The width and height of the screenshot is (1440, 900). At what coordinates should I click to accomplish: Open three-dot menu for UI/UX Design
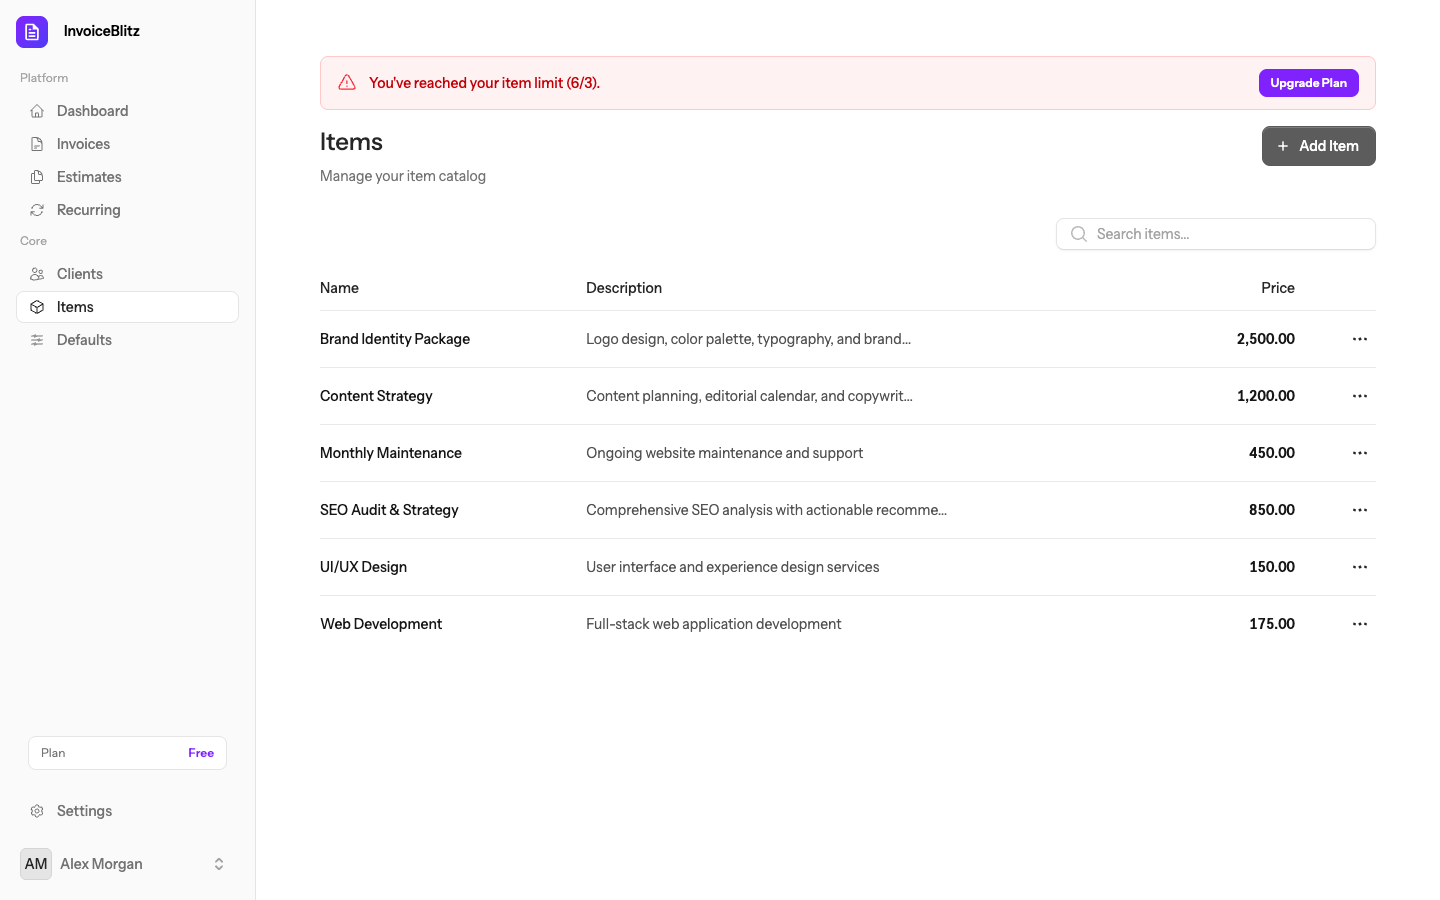click(1359, 567)
